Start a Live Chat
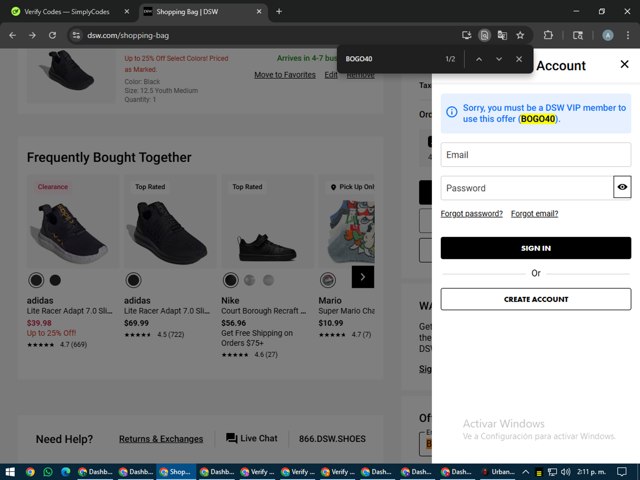This screenshot has width=640, height=480. (251, 438)
